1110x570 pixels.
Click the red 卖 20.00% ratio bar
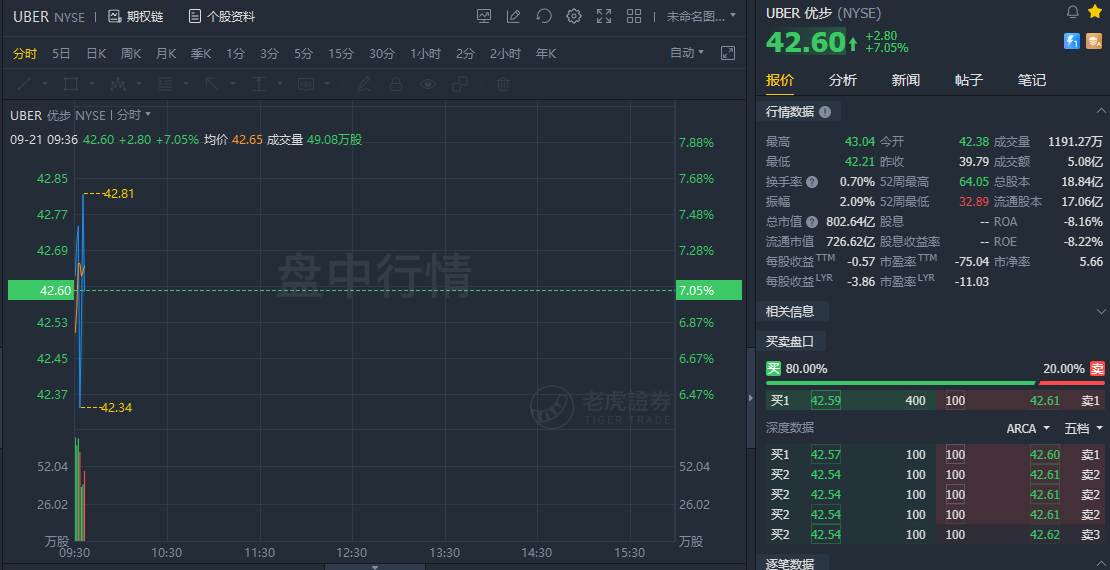pos(1072,383)
